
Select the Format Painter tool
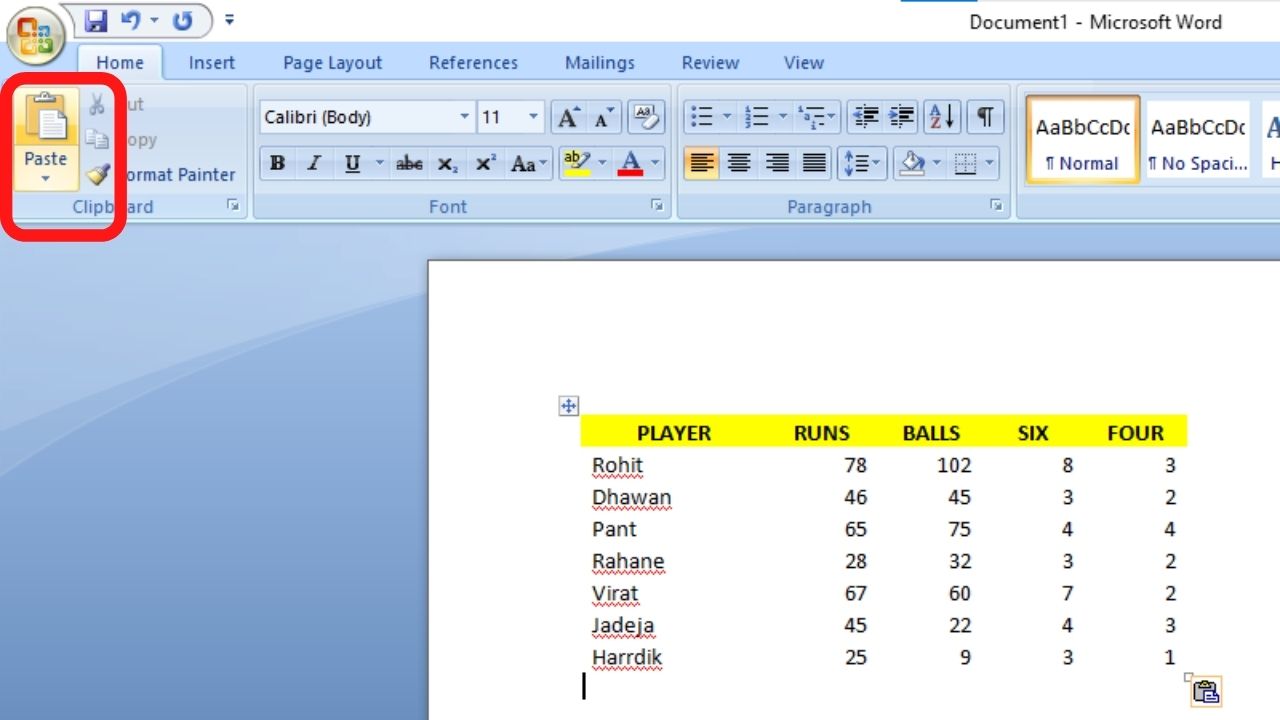point(97,174)
